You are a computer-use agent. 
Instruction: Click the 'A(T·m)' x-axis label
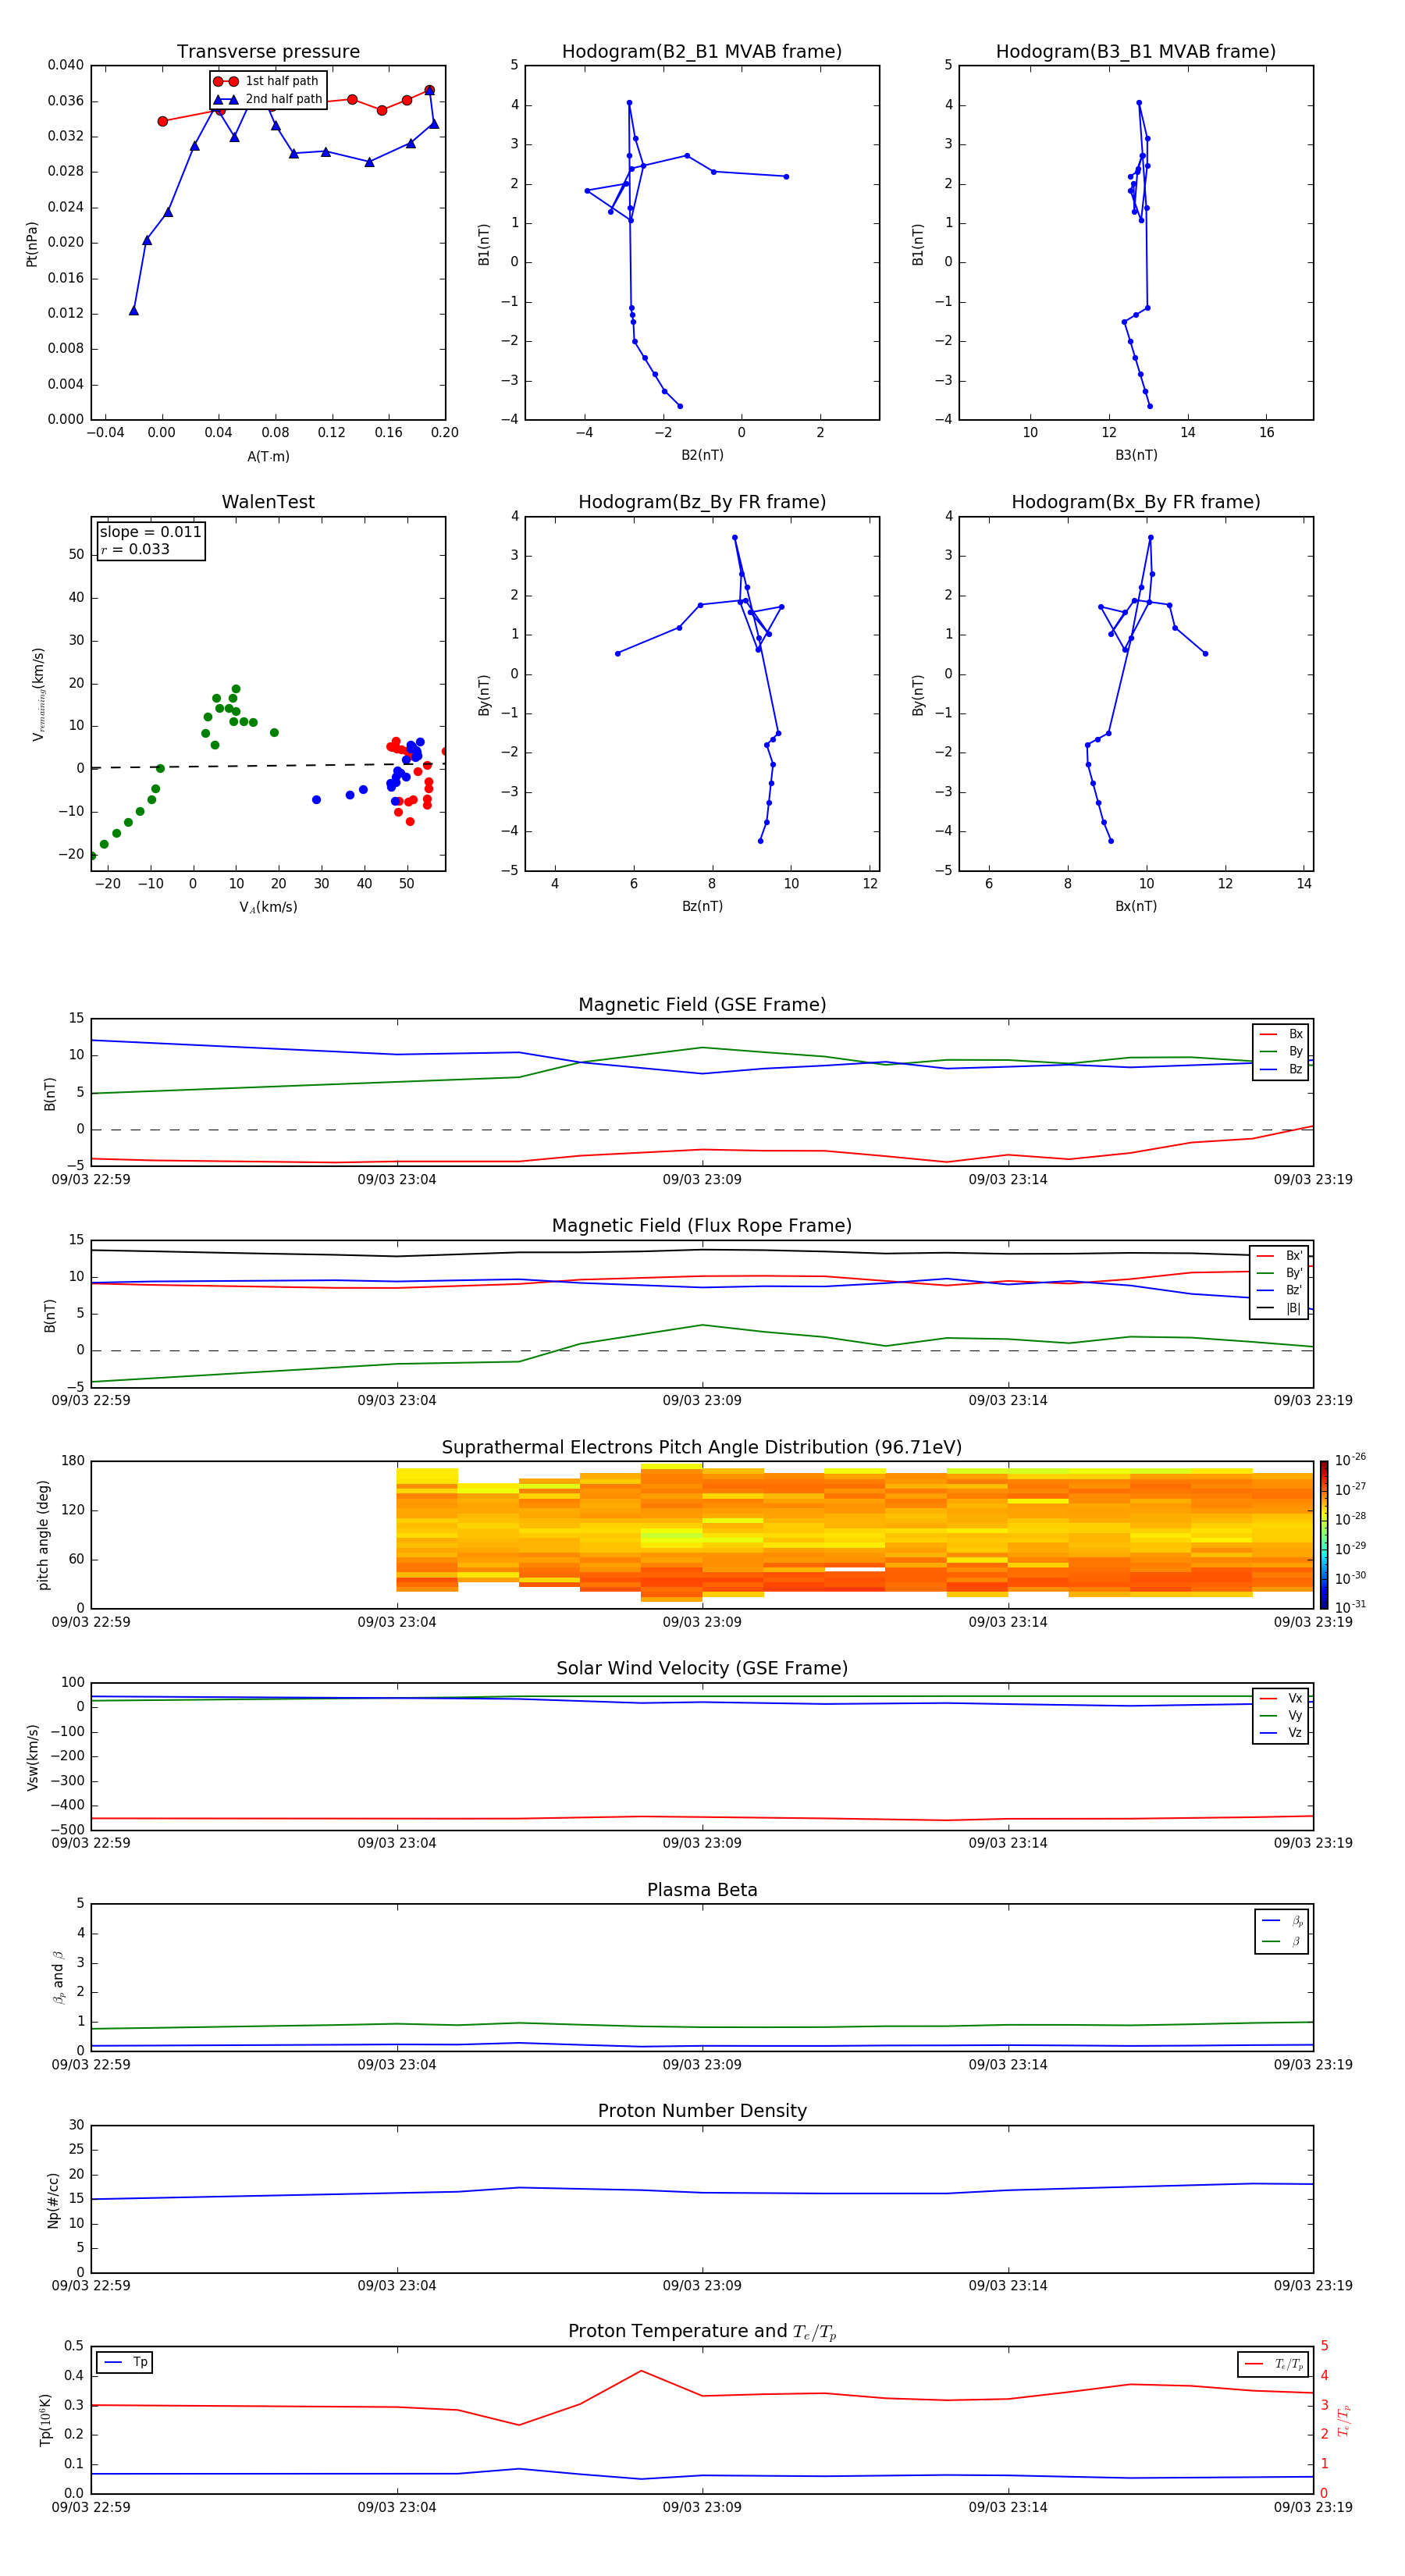pyautogui.click(x=268, y=456)
